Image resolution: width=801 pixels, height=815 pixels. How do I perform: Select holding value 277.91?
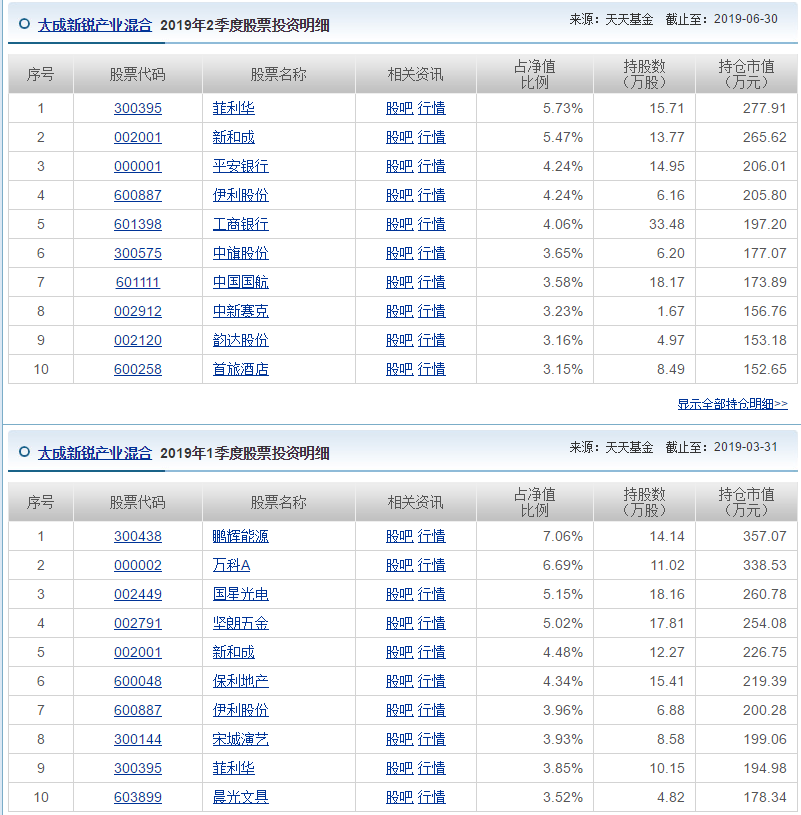point(764,108)
